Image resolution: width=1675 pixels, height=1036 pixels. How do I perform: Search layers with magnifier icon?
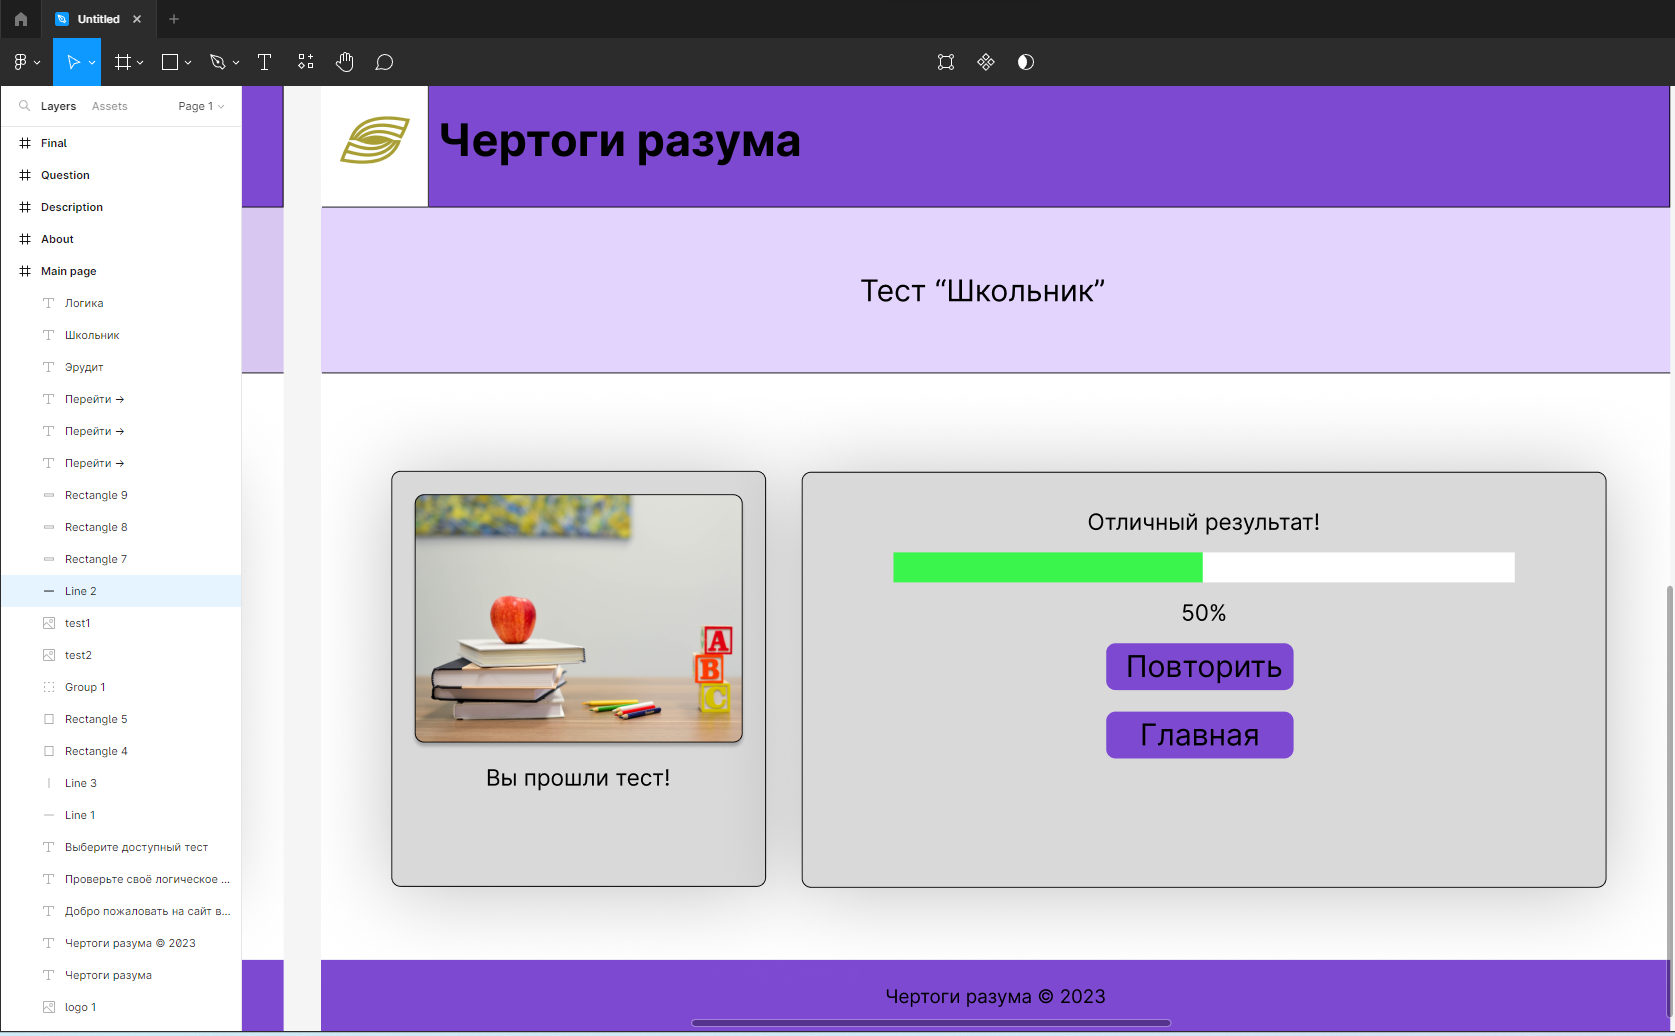pos(24,106)
